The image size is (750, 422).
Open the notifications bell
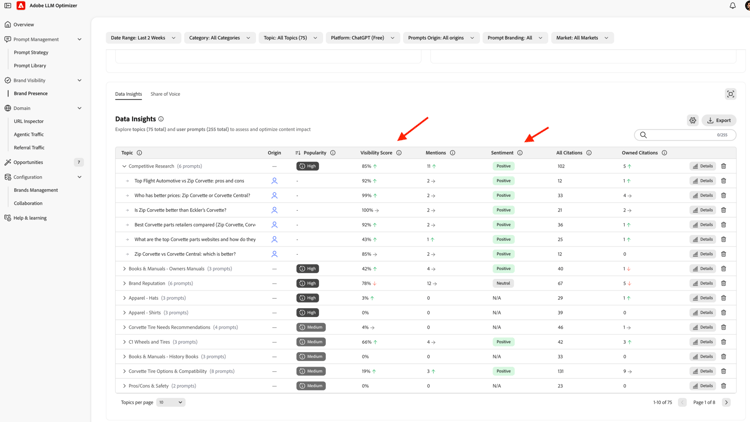[732, 6]
